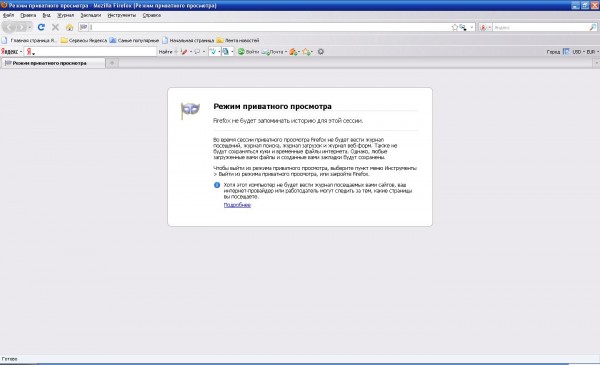Expand the Яндекс logo dropdown arrow
This screenshot has width=600, height=365.
coord(21,52)
